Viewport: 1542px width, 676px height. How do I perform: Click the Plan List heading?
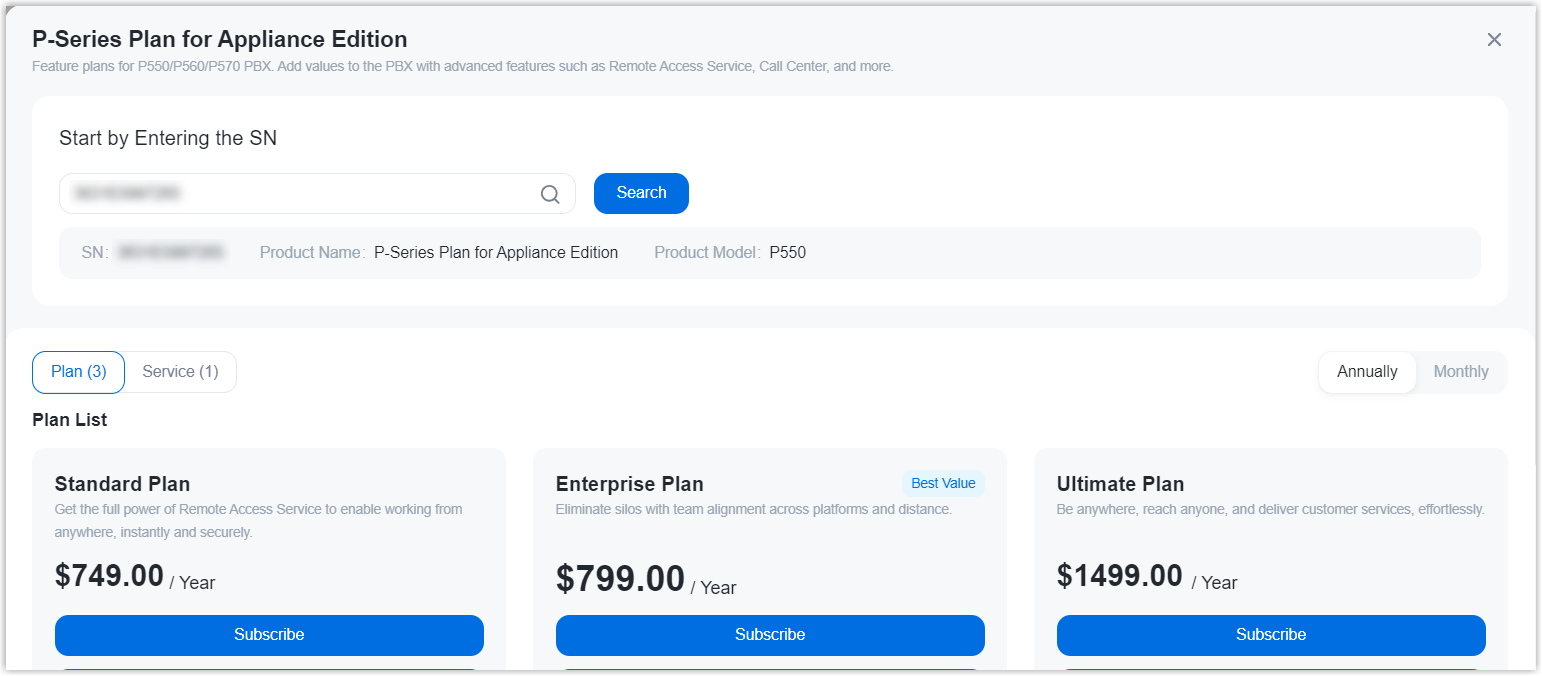point(70,420)
